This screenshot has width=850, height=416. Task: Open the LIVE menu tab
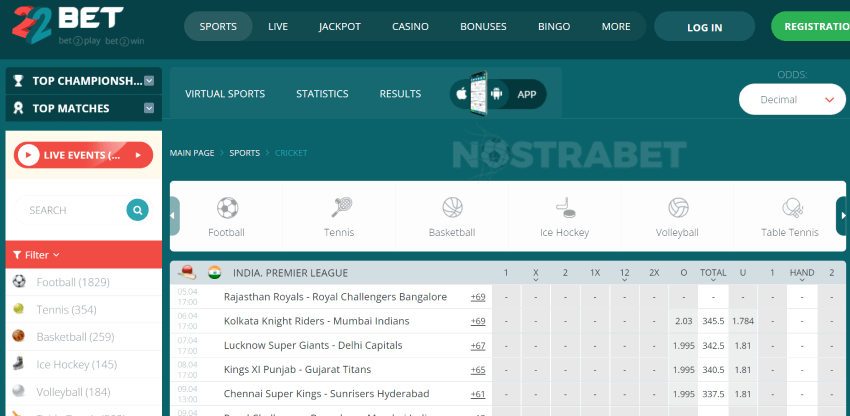pos(278,27)
